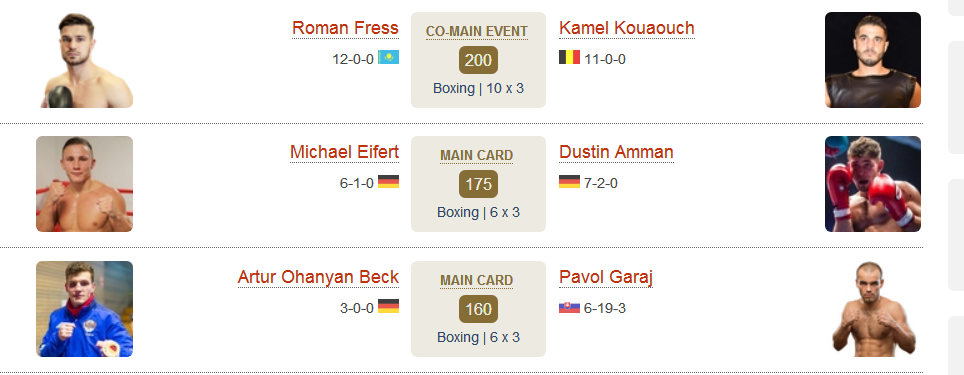Viewport: 964px width, 375px height.
Task: Click the 160 weight badge
Action: pos(478,309)
